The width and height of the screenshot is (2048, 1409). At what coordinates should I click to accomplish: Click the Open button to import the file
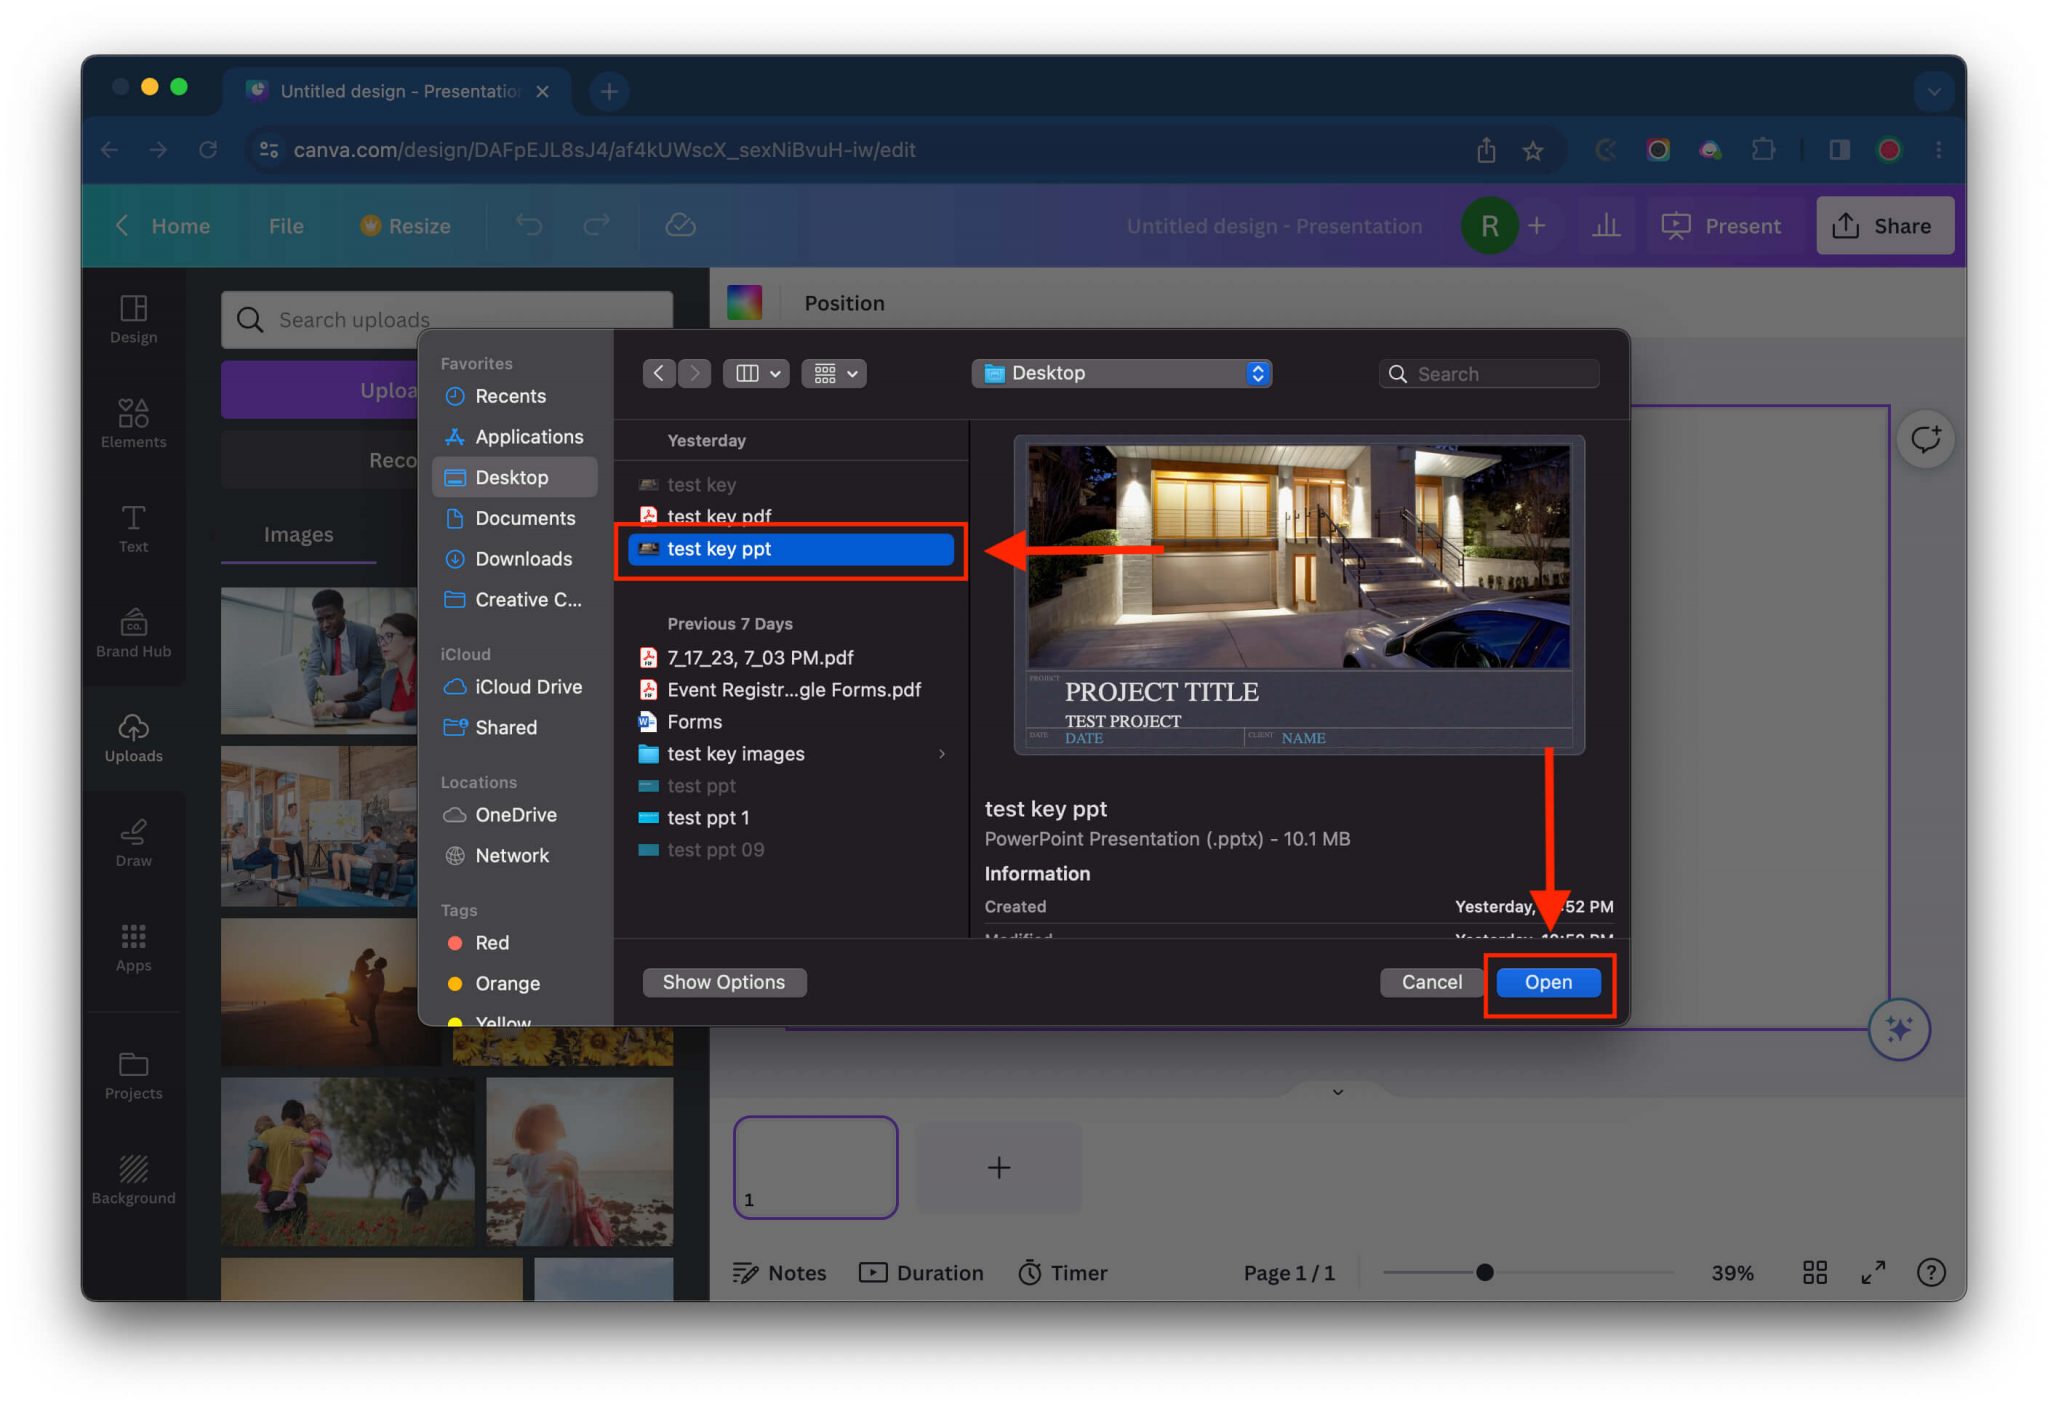click(x=1548, y=982)
